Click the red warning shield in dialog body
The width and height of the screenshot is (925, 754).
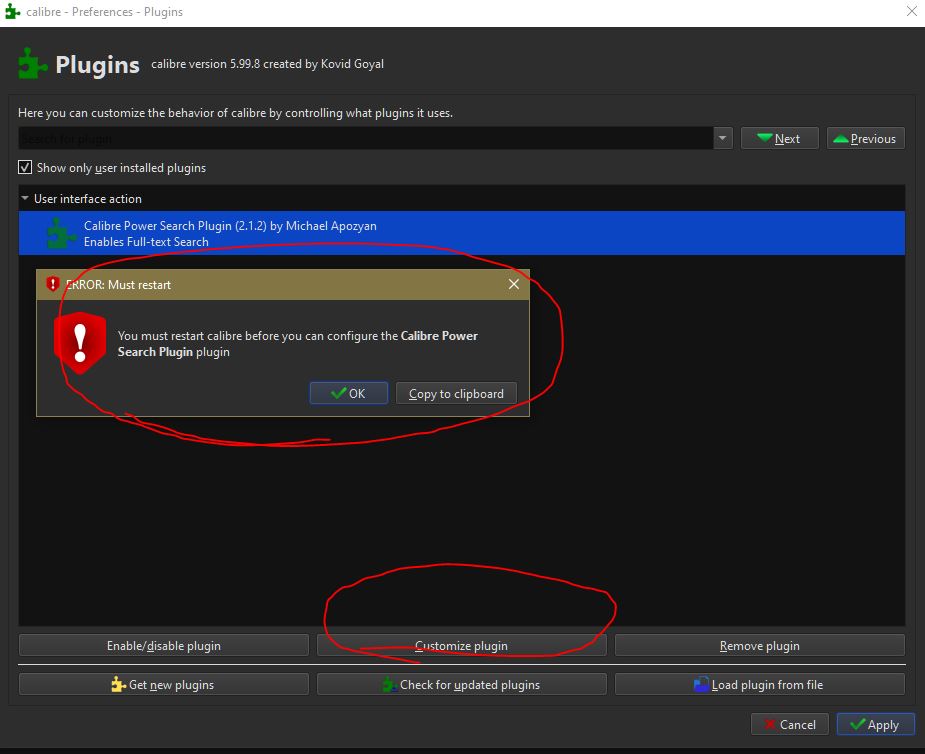click(x=80, y=343)
